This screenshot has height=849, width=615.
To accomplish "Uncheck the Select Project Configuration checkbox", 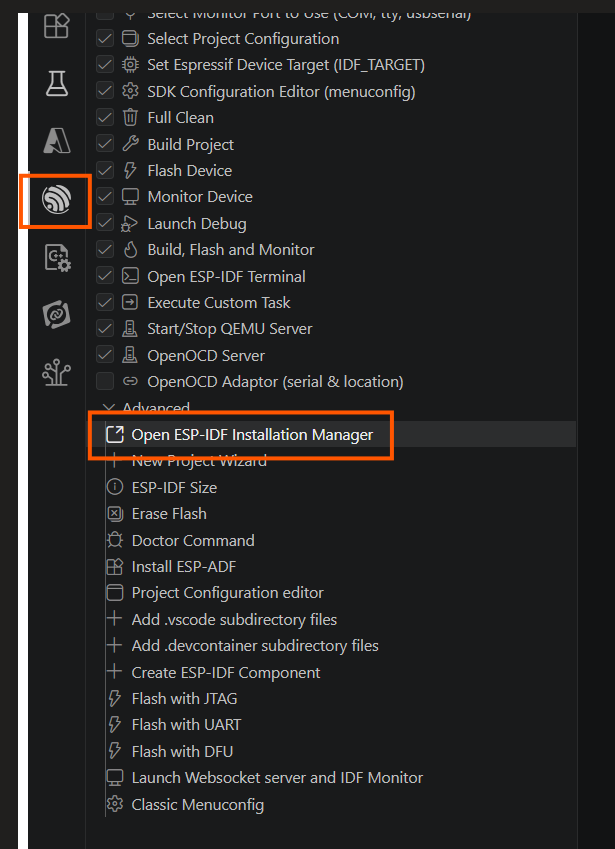I will pos(105,38).
